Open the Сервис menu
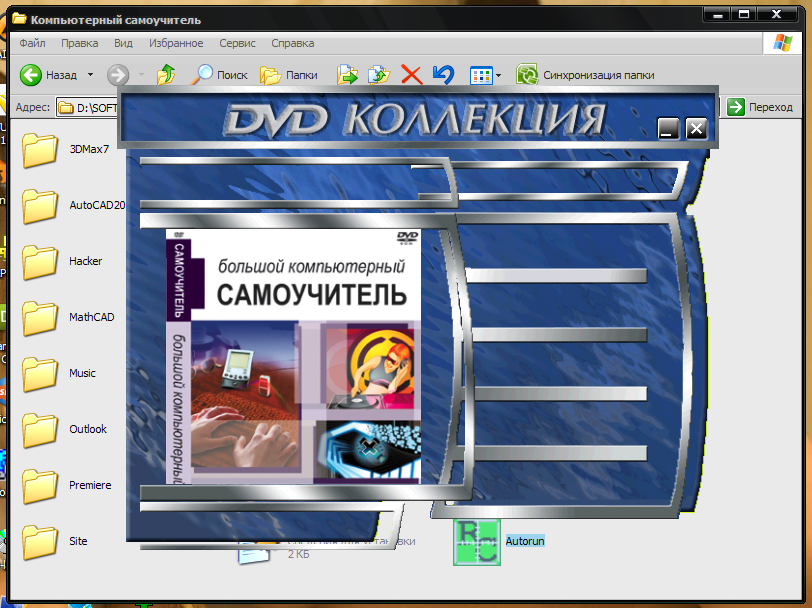 (237, 44)
